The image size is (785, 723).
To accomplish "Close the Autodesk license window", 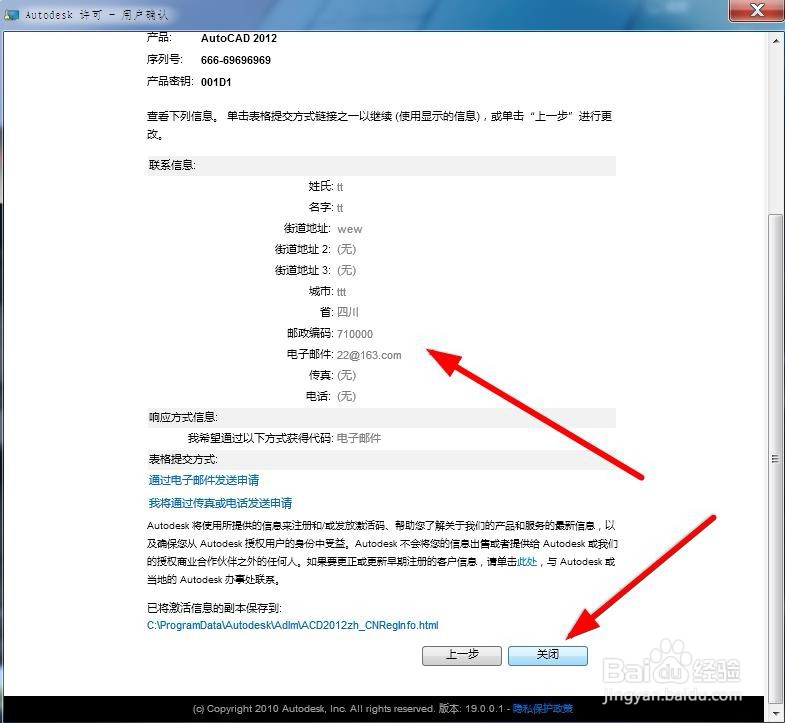I will coord(756,10).
